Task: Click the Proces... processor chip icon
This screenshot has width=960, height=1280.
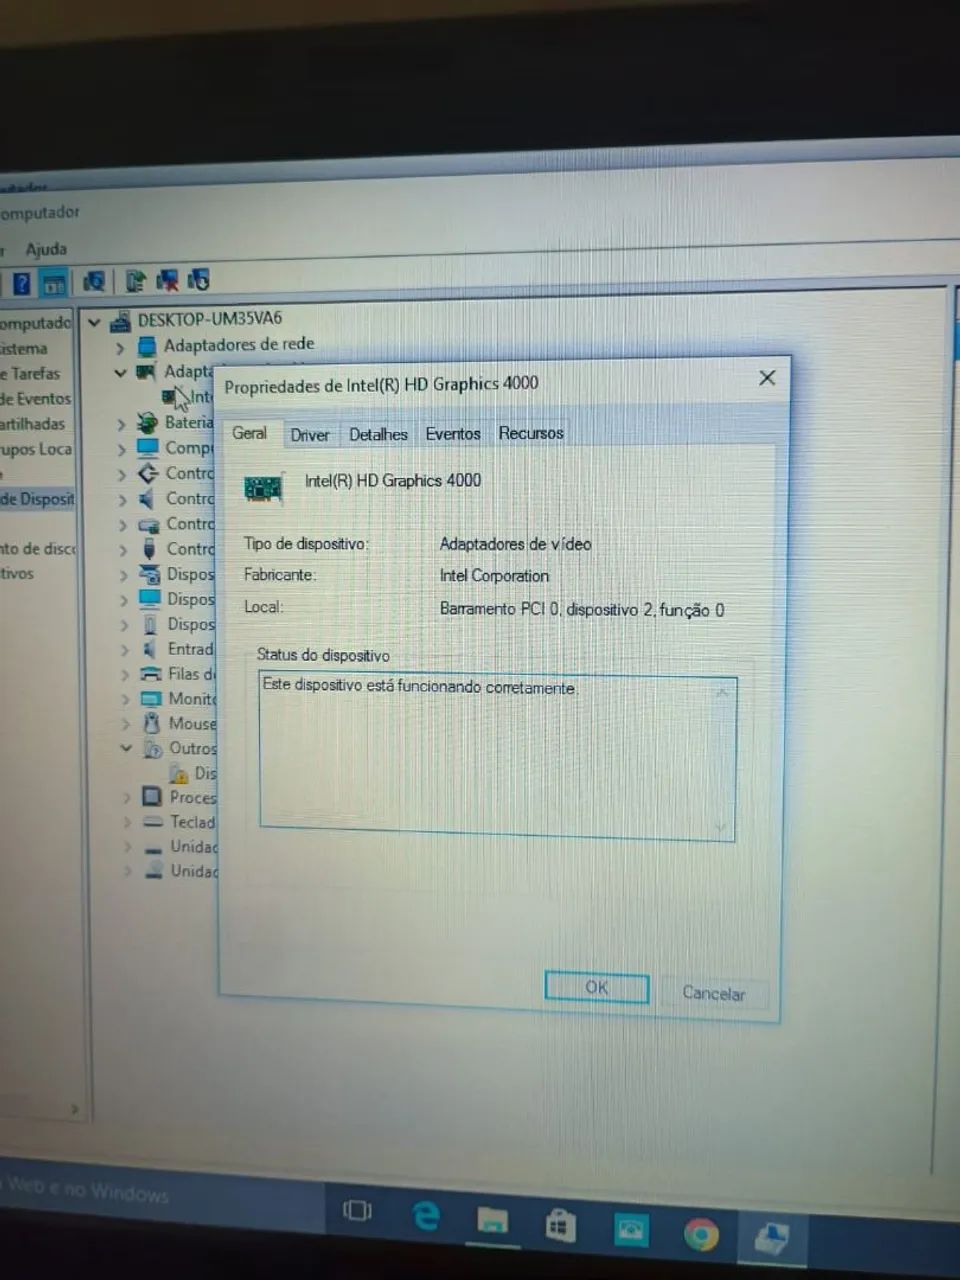Action: 152,797
